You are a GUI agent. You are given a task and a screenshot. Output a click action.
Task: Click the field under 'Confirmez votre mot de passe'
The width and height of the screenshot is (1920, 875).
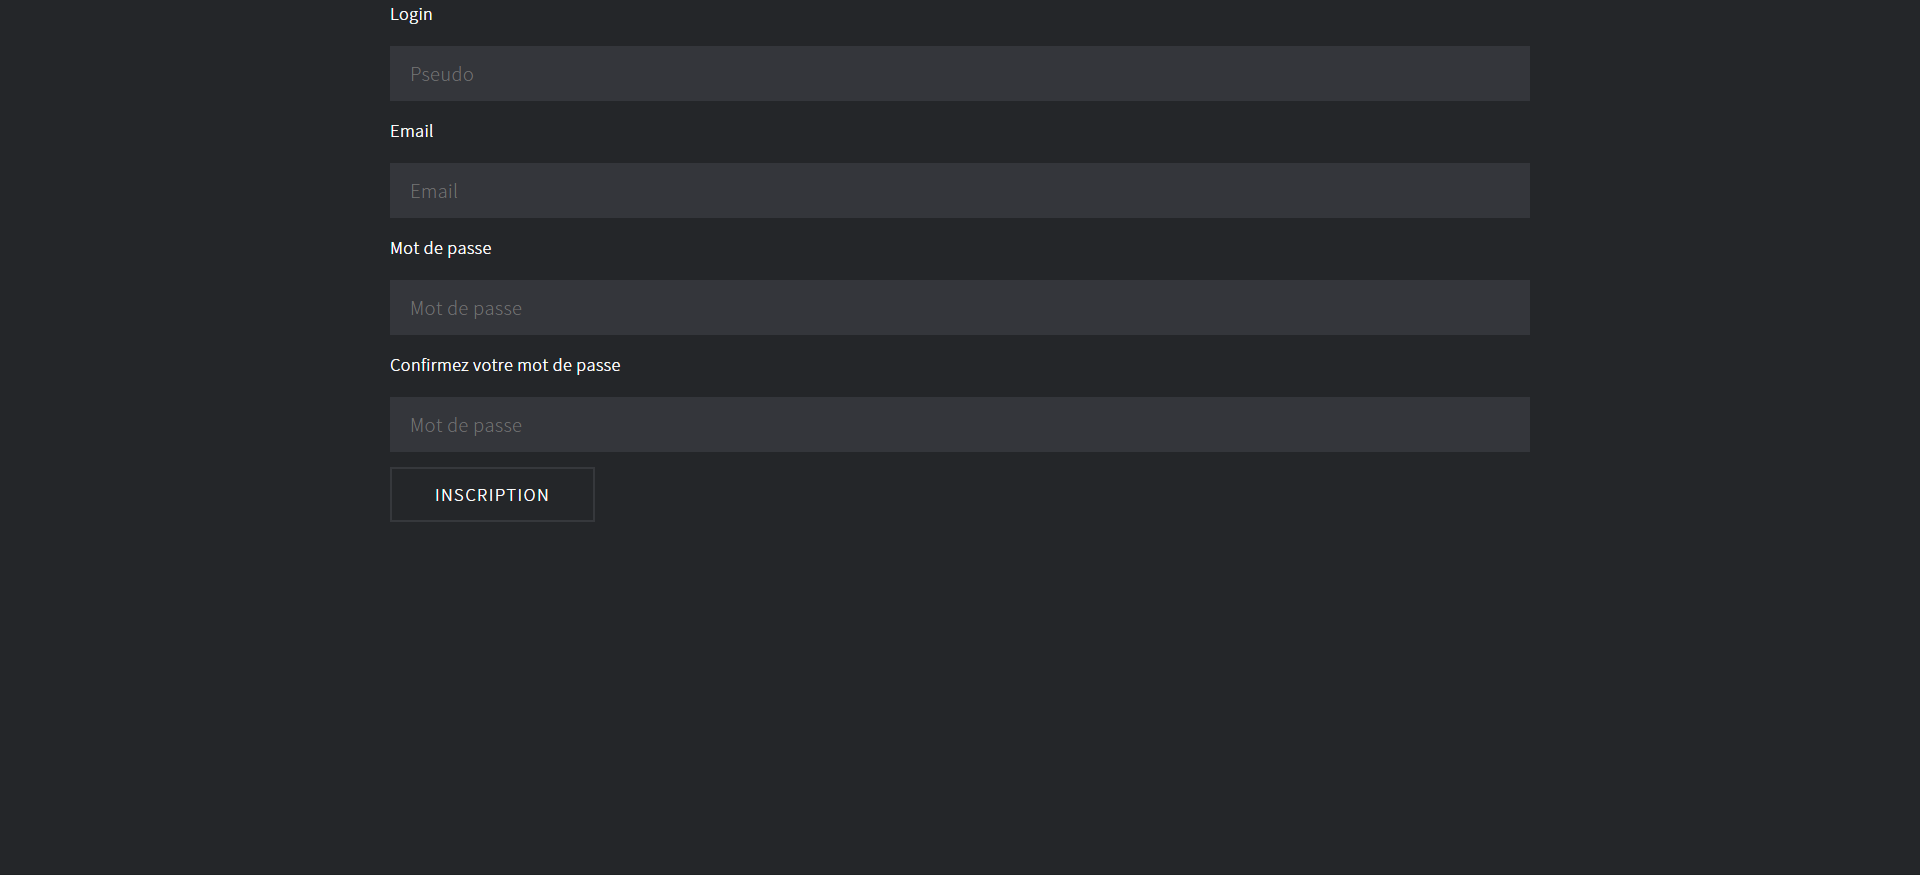point(959,424)
